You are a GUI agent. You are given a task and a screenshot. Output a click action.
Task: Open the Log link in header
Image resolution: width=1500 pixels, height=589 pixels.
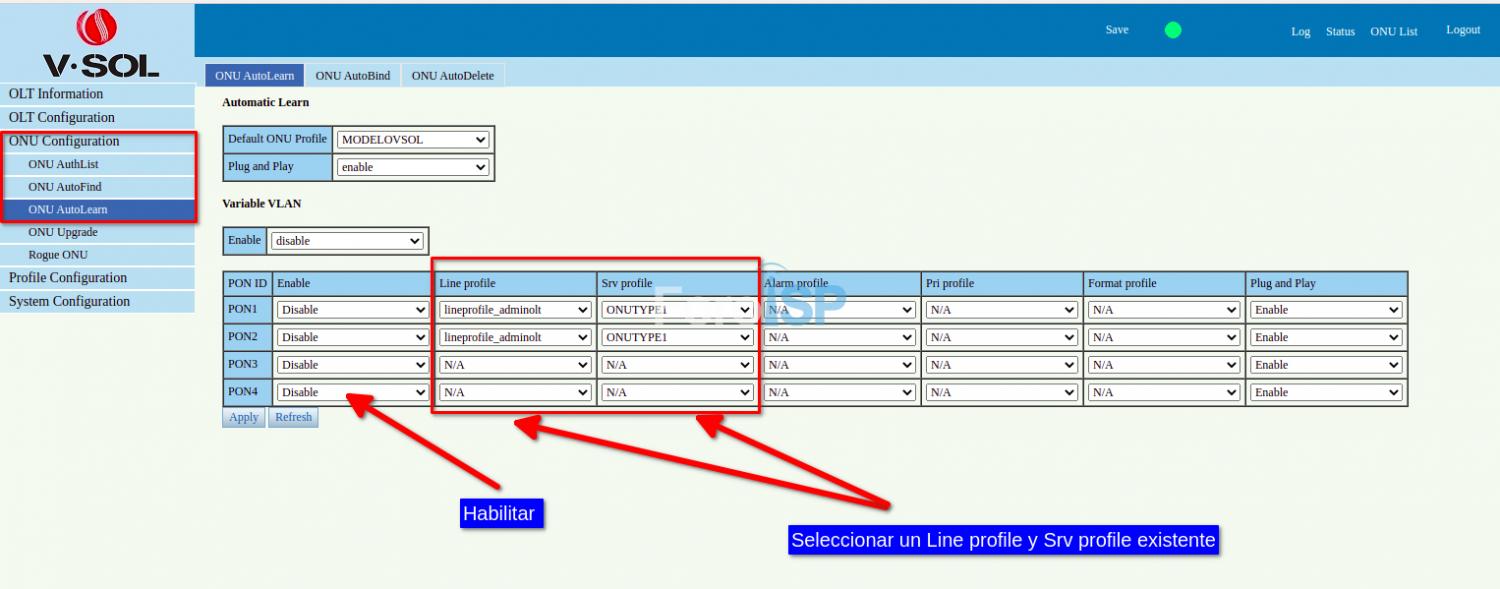(1300, 32)
